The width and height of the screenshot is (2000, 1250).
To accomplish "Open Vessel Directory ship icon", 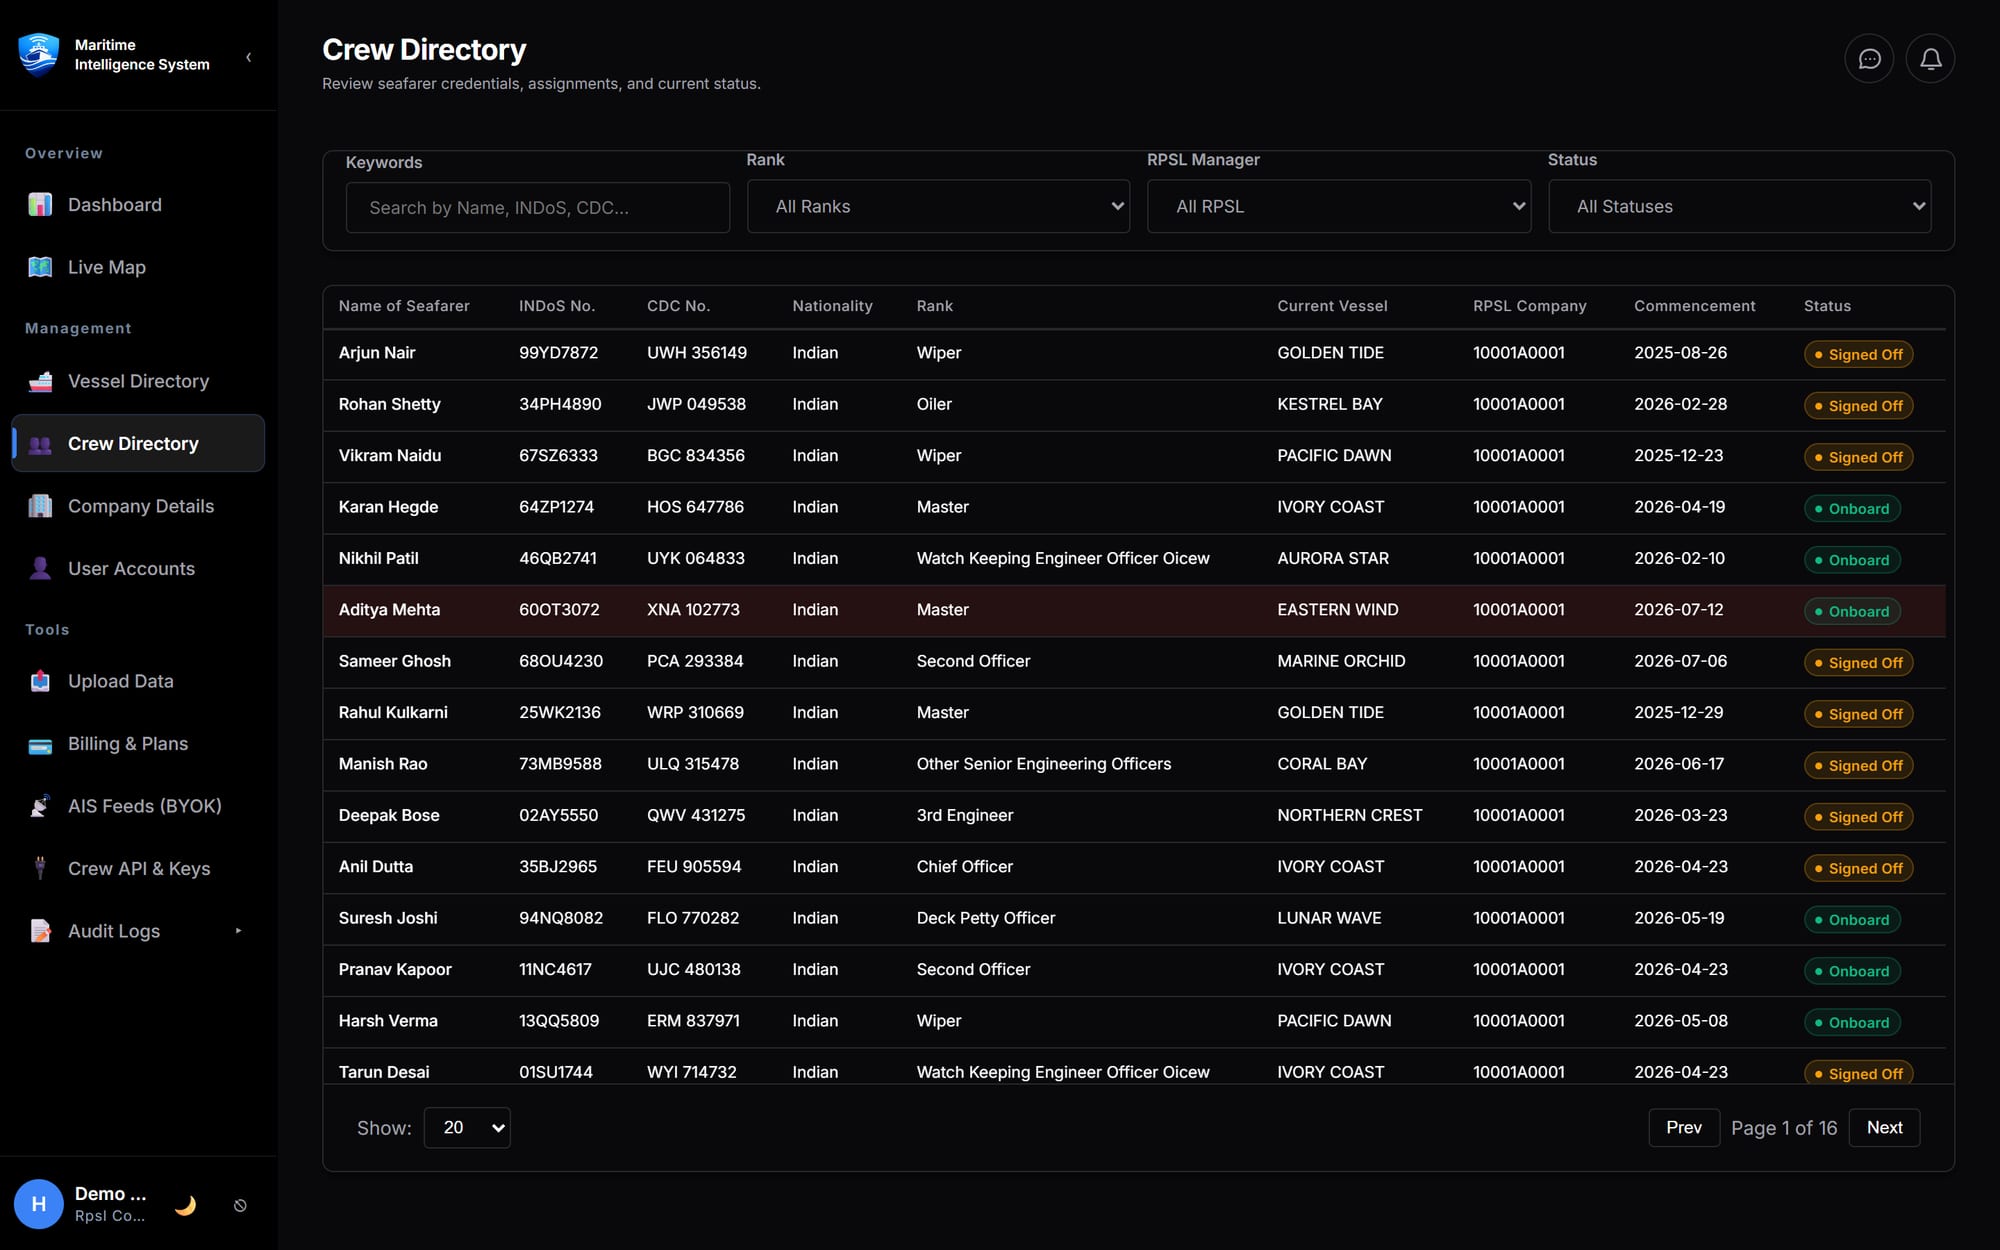I will point(40,381).
